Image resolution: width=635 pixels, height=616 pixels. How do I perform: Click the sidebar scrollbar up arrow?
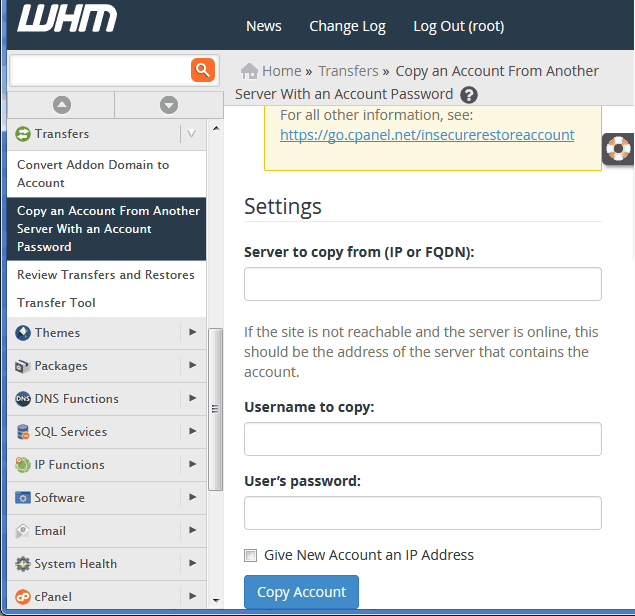point(216,128)
